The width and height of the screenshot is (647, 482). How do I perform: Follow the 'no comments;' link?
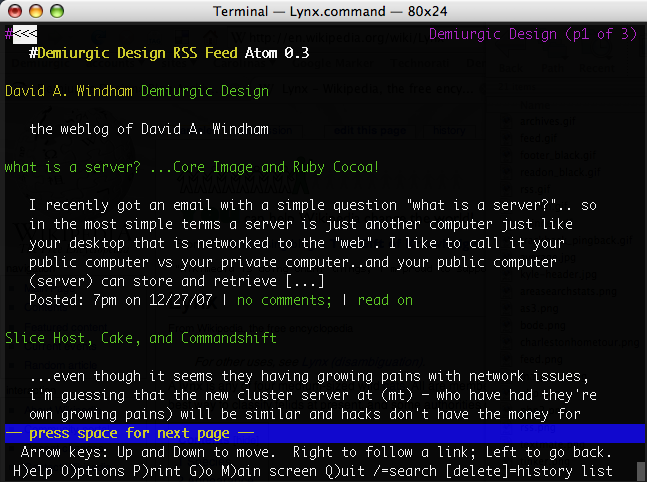pos(284,300)
